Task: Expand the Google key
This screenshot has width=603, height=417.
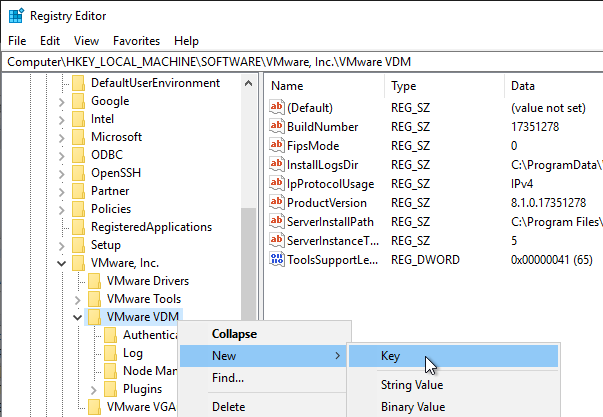Action: click(x=62, y=102)
